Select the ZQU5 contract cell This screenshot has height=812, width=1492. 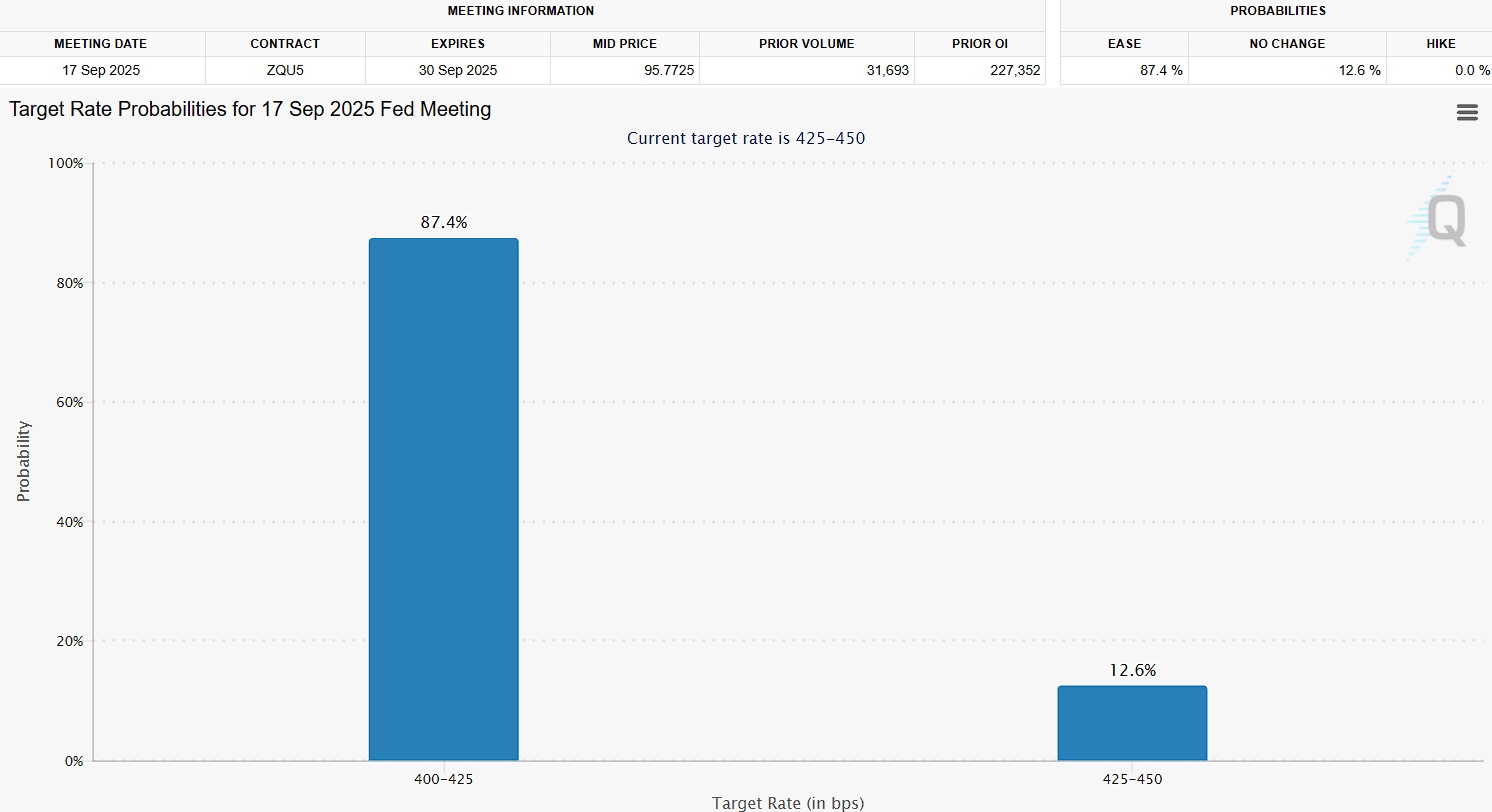(285, 71)
